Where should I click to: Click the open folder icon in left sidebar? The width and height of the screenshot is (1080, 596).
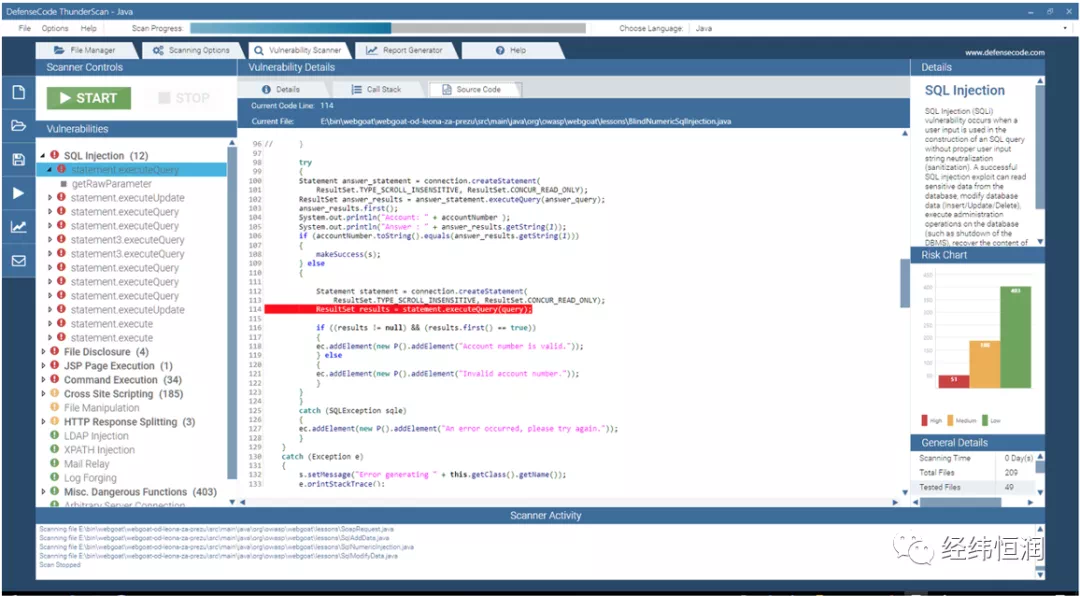pos(19,125)
